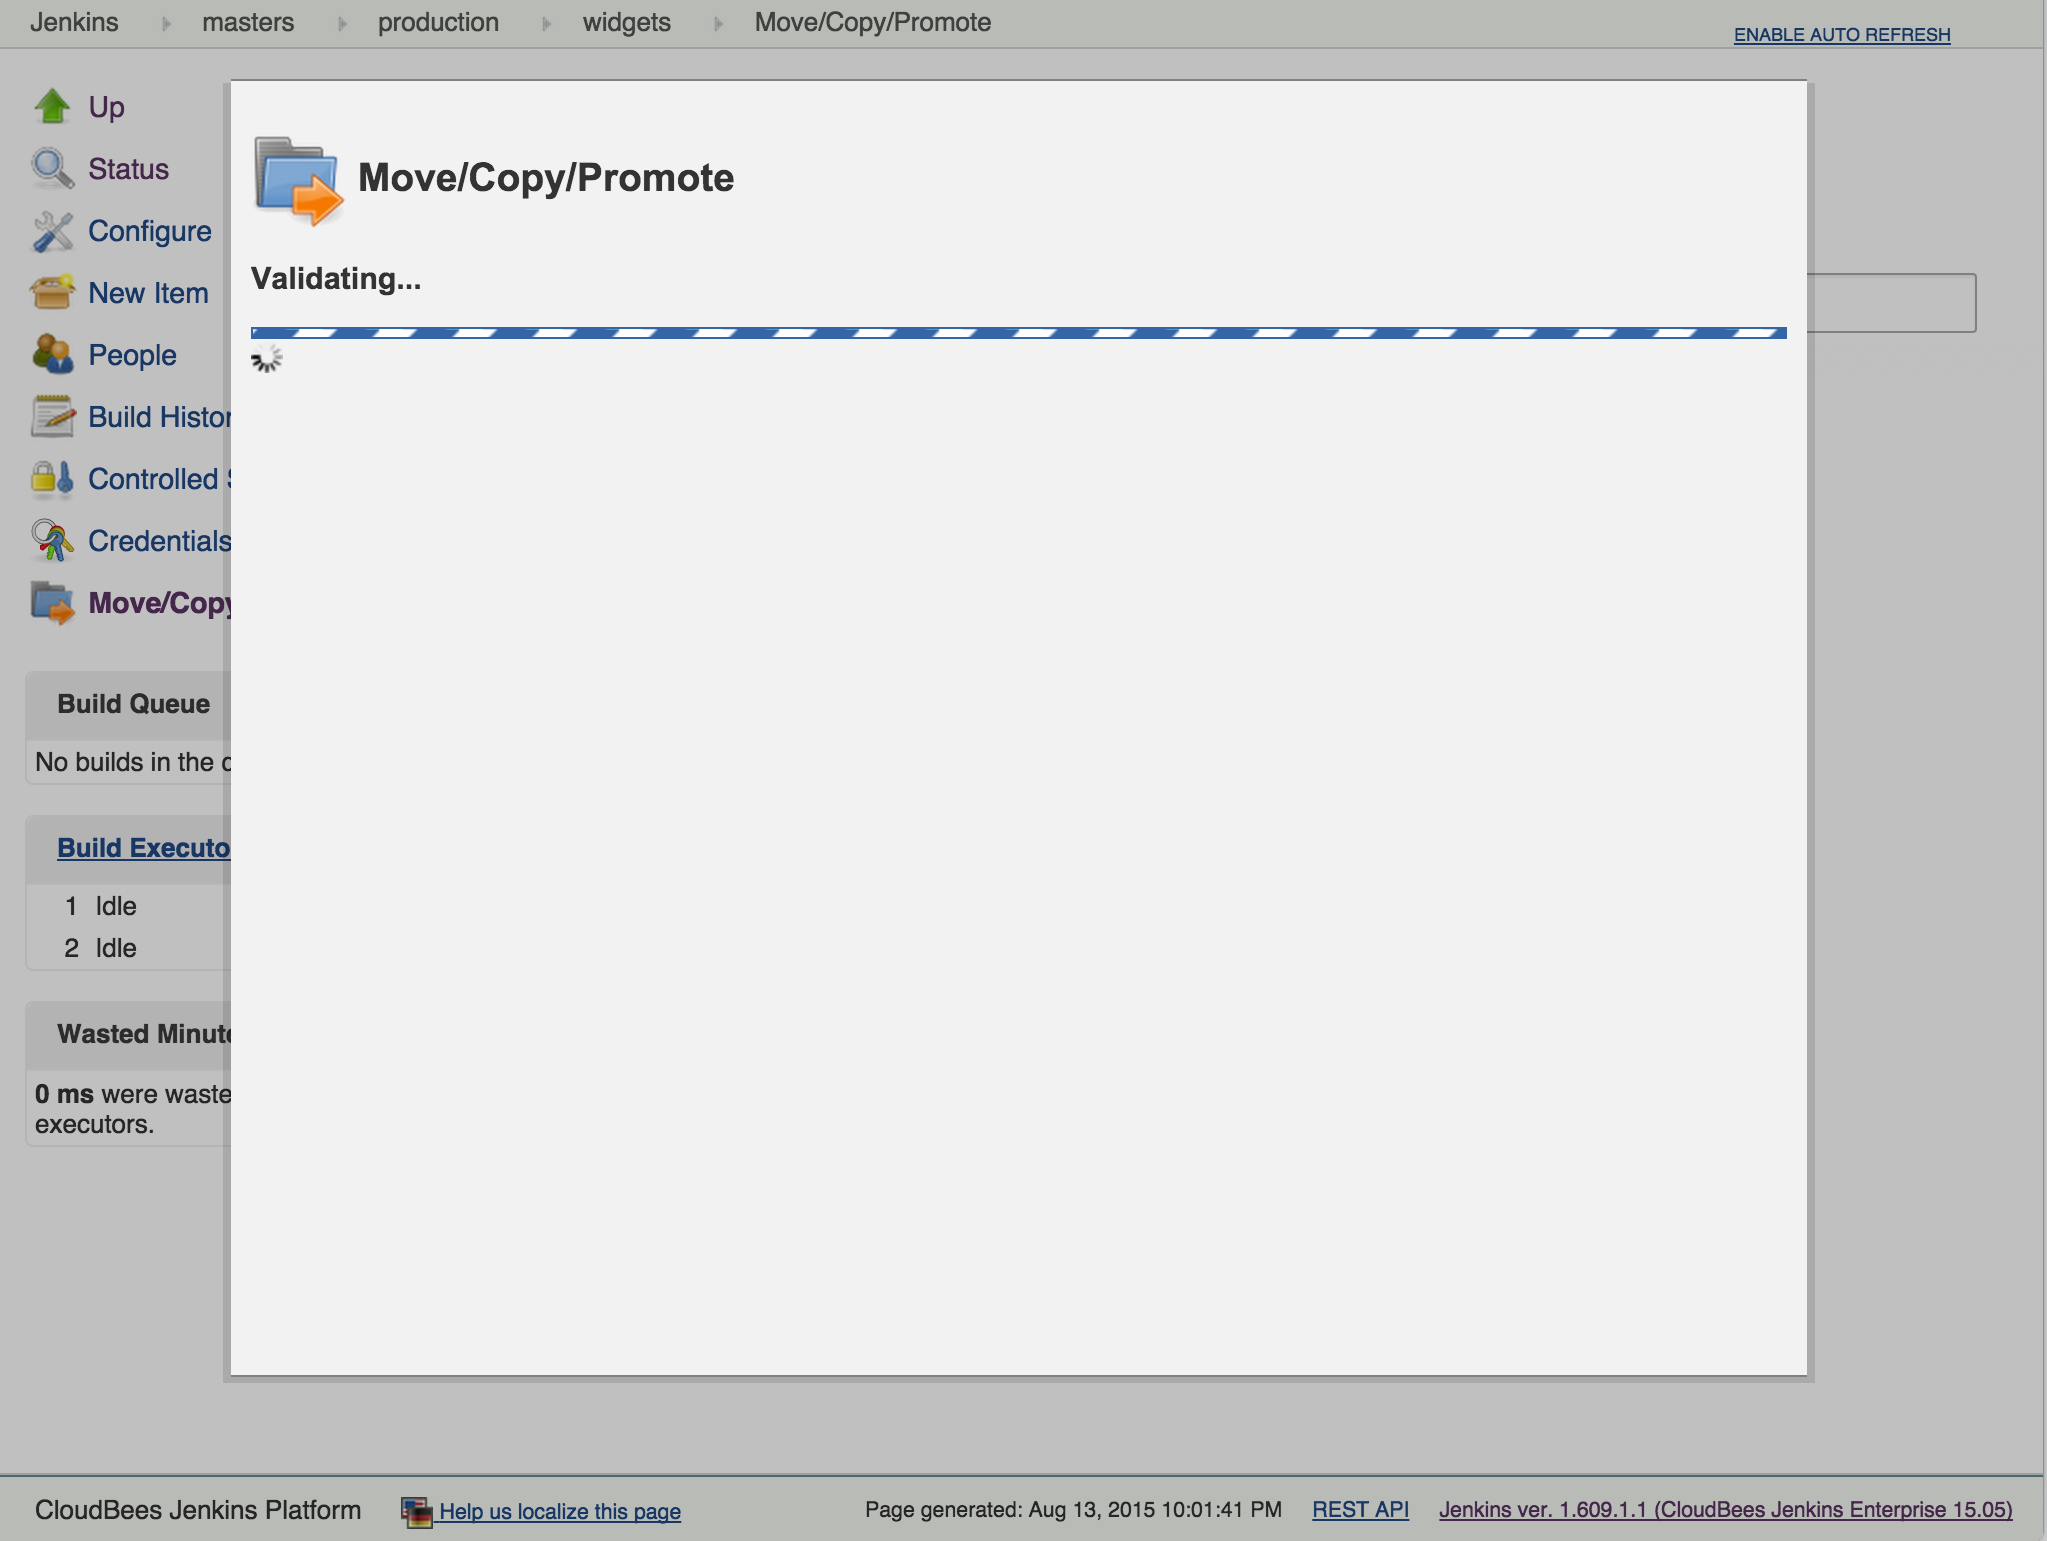Click ENABLE AUTO REFRESH link
This screenshot has height=1541, width=2047.
[x=1842, y=35]
